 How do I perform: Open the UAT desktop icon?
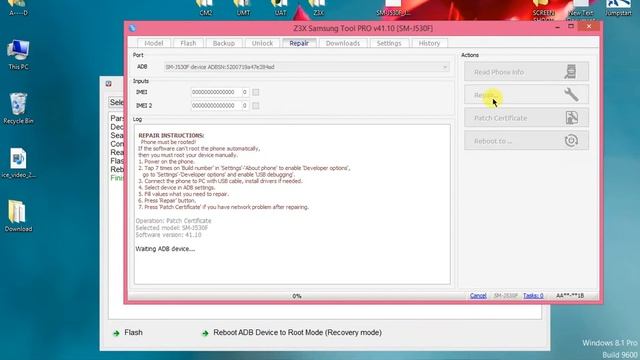[280, 7]
